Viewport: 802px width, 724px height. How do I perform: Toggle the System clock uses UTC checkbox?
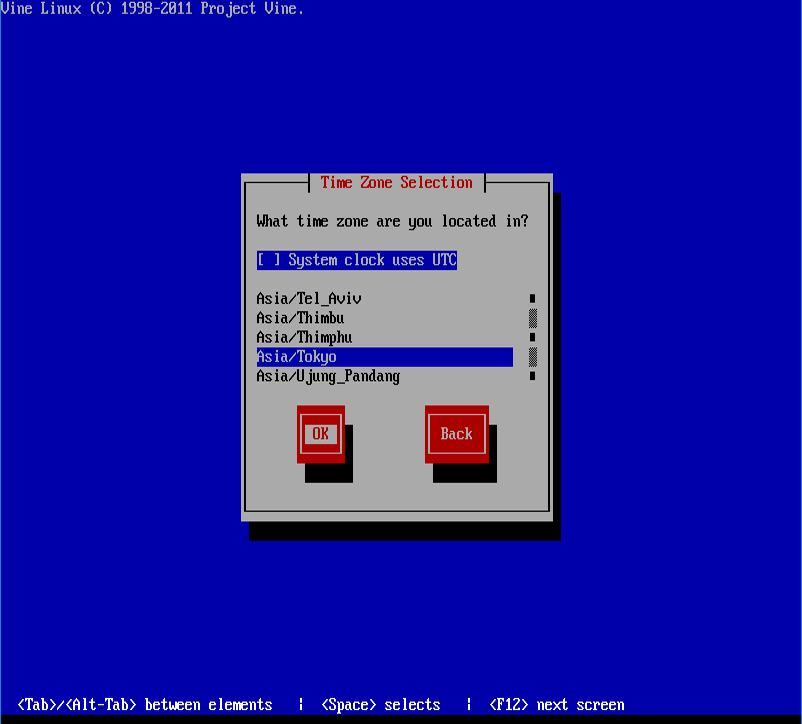pyautogui.click(x=357, y=260)
